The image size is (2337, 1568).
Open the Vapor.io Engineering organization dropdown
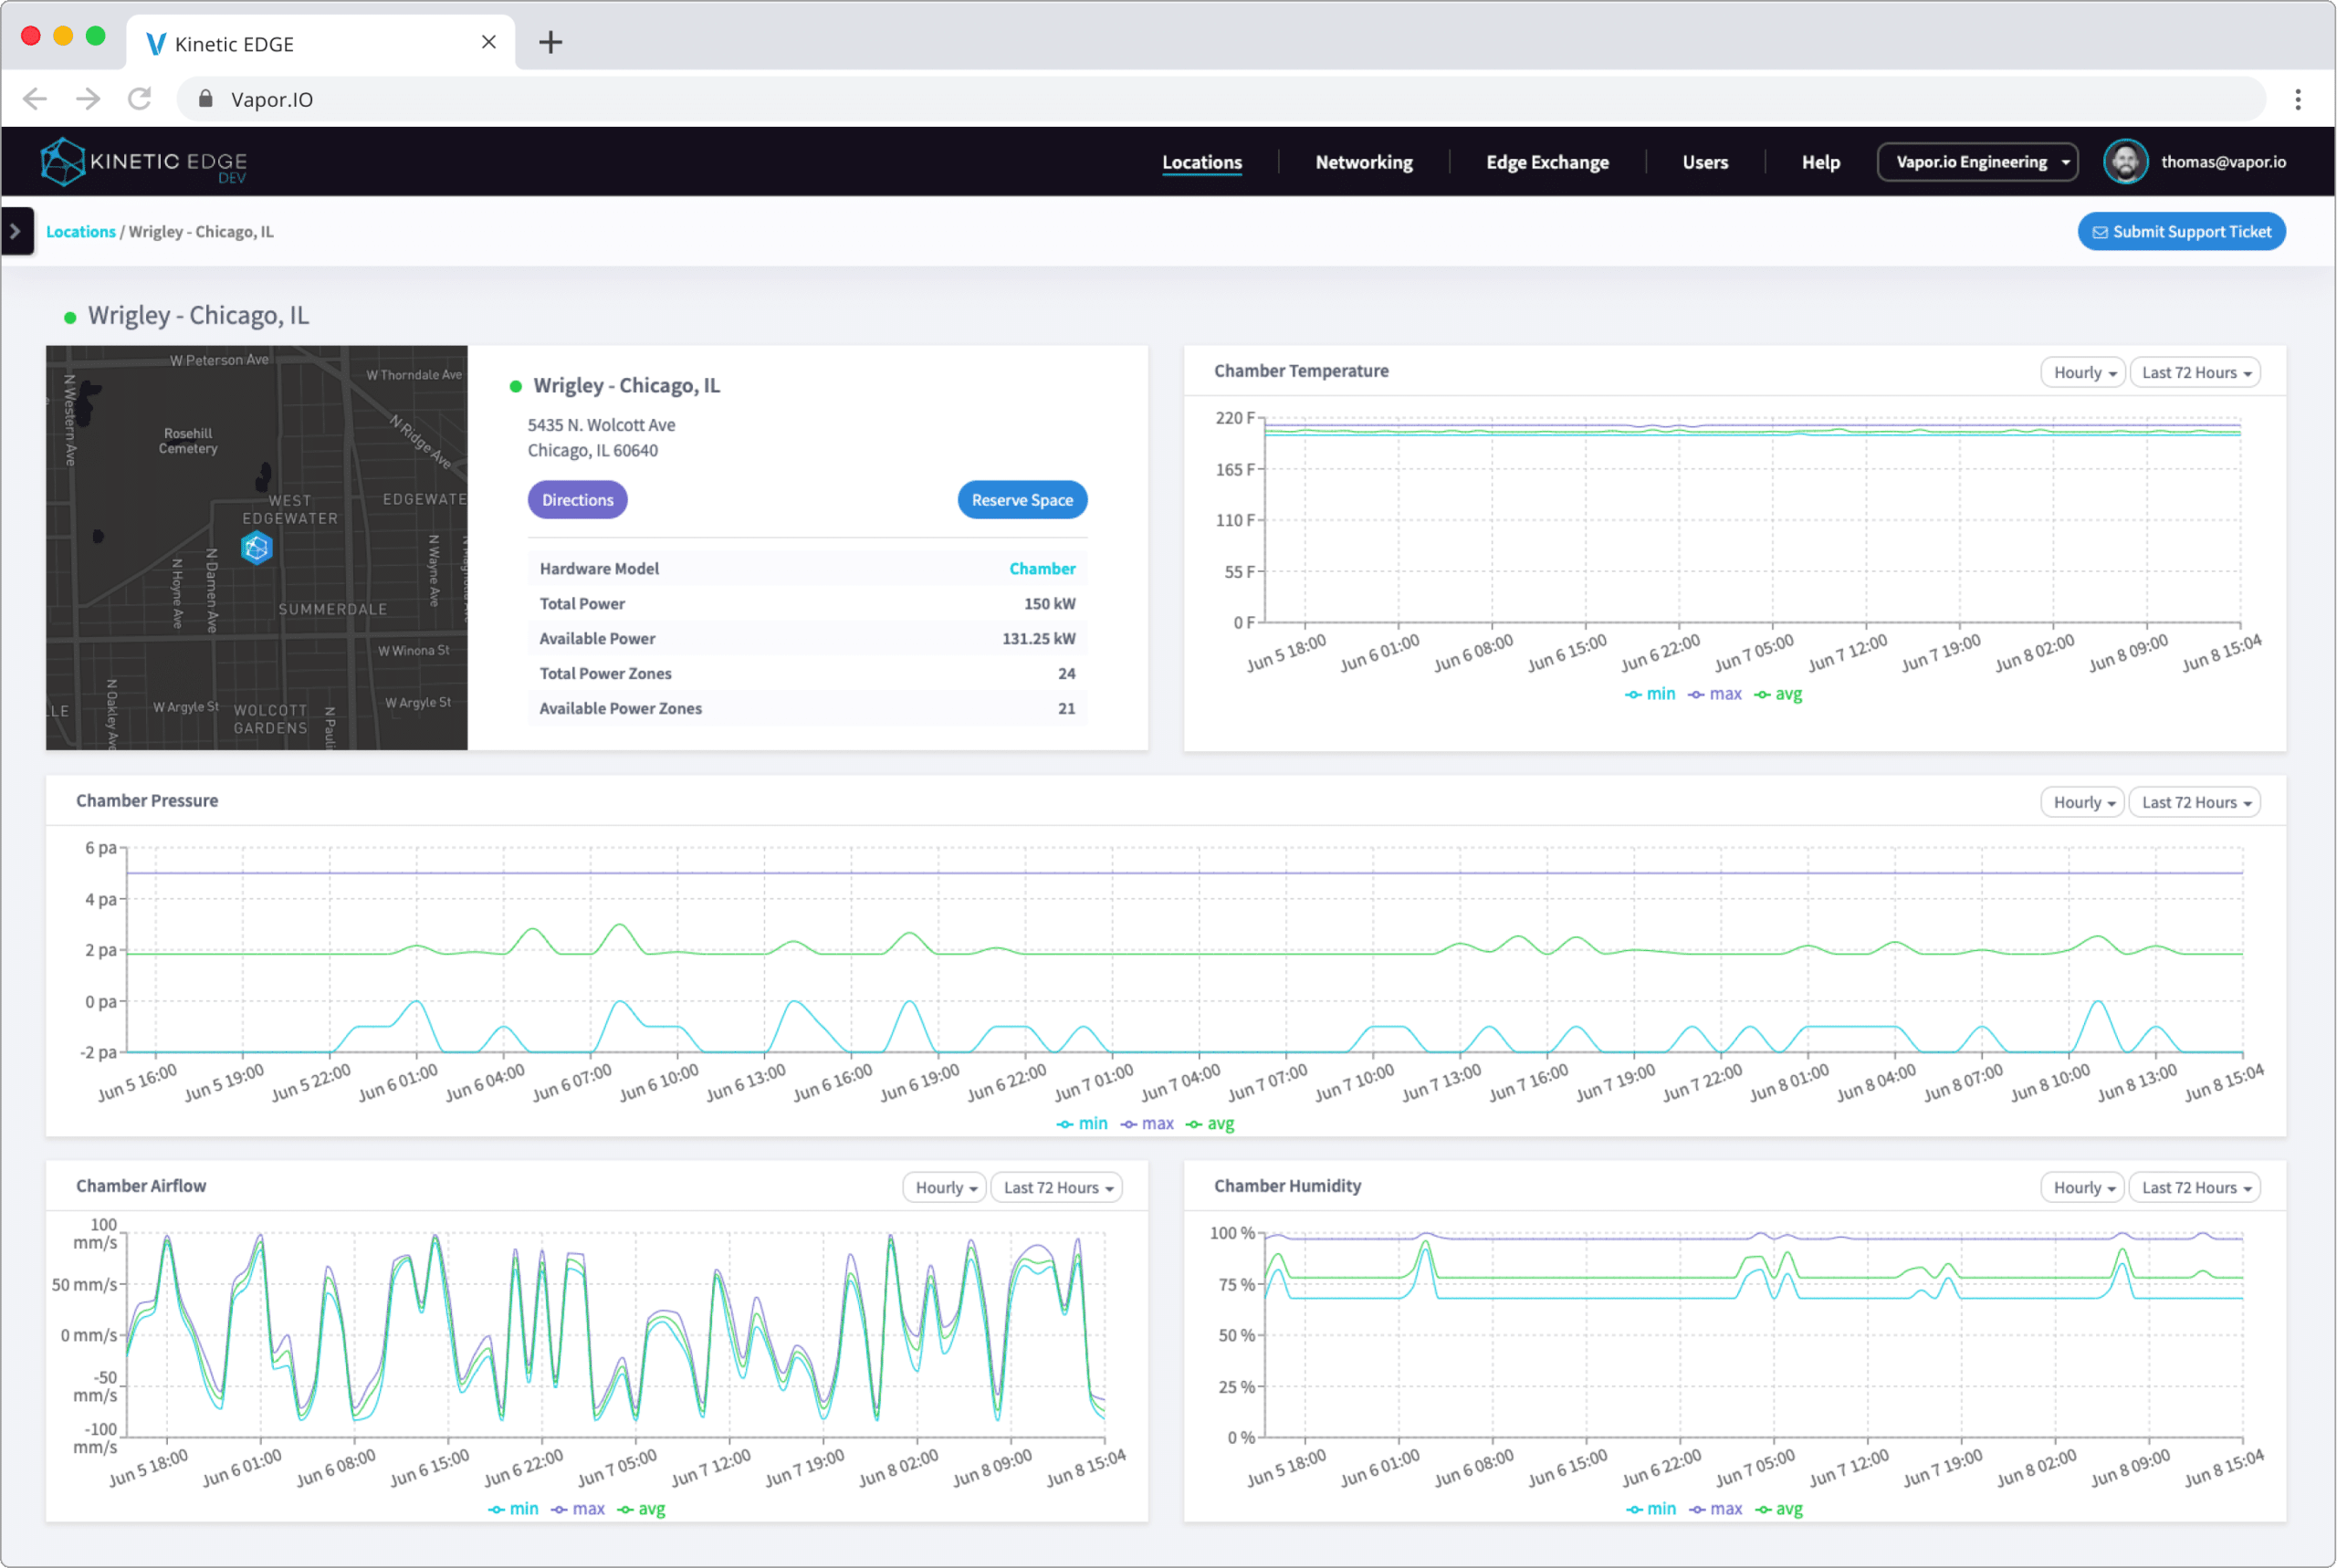tap(1977, 162)
